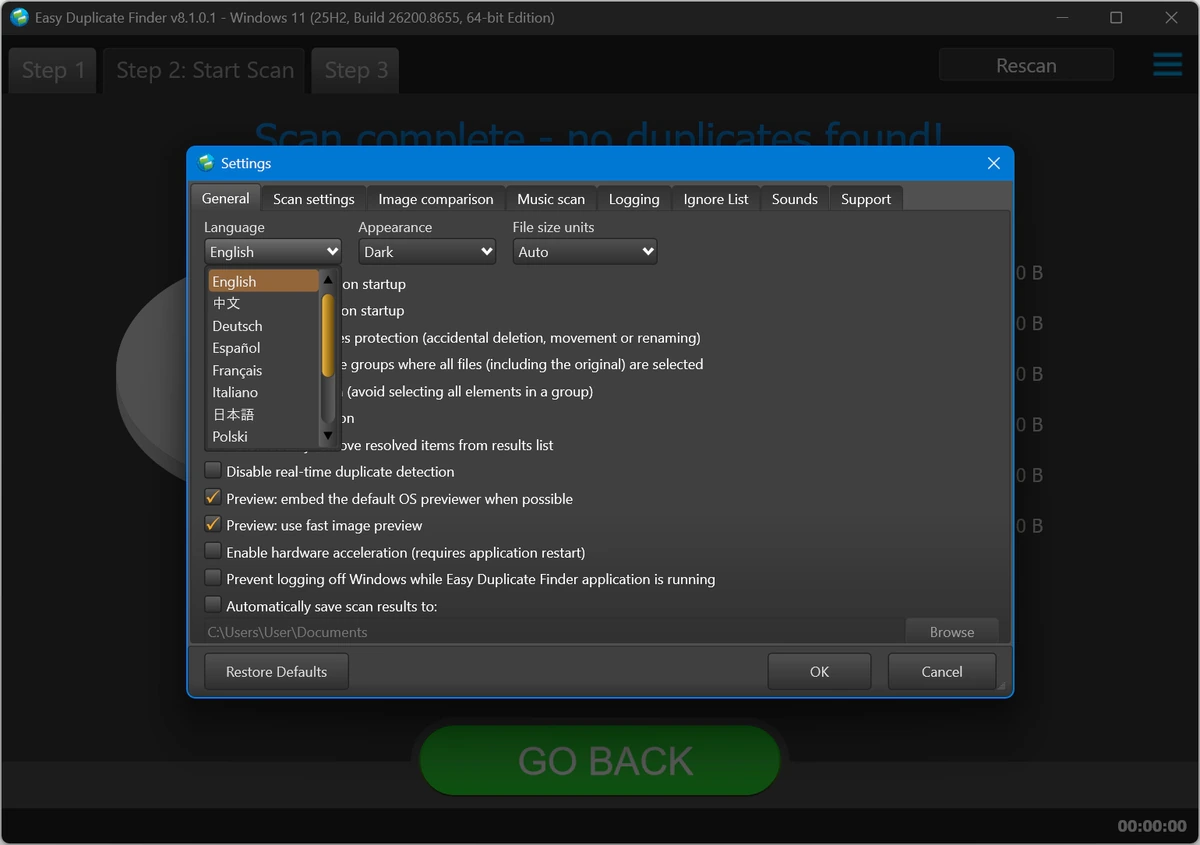
Task: Maximize the Easy Duplicate Finder window
Action: coord(1116,17)
